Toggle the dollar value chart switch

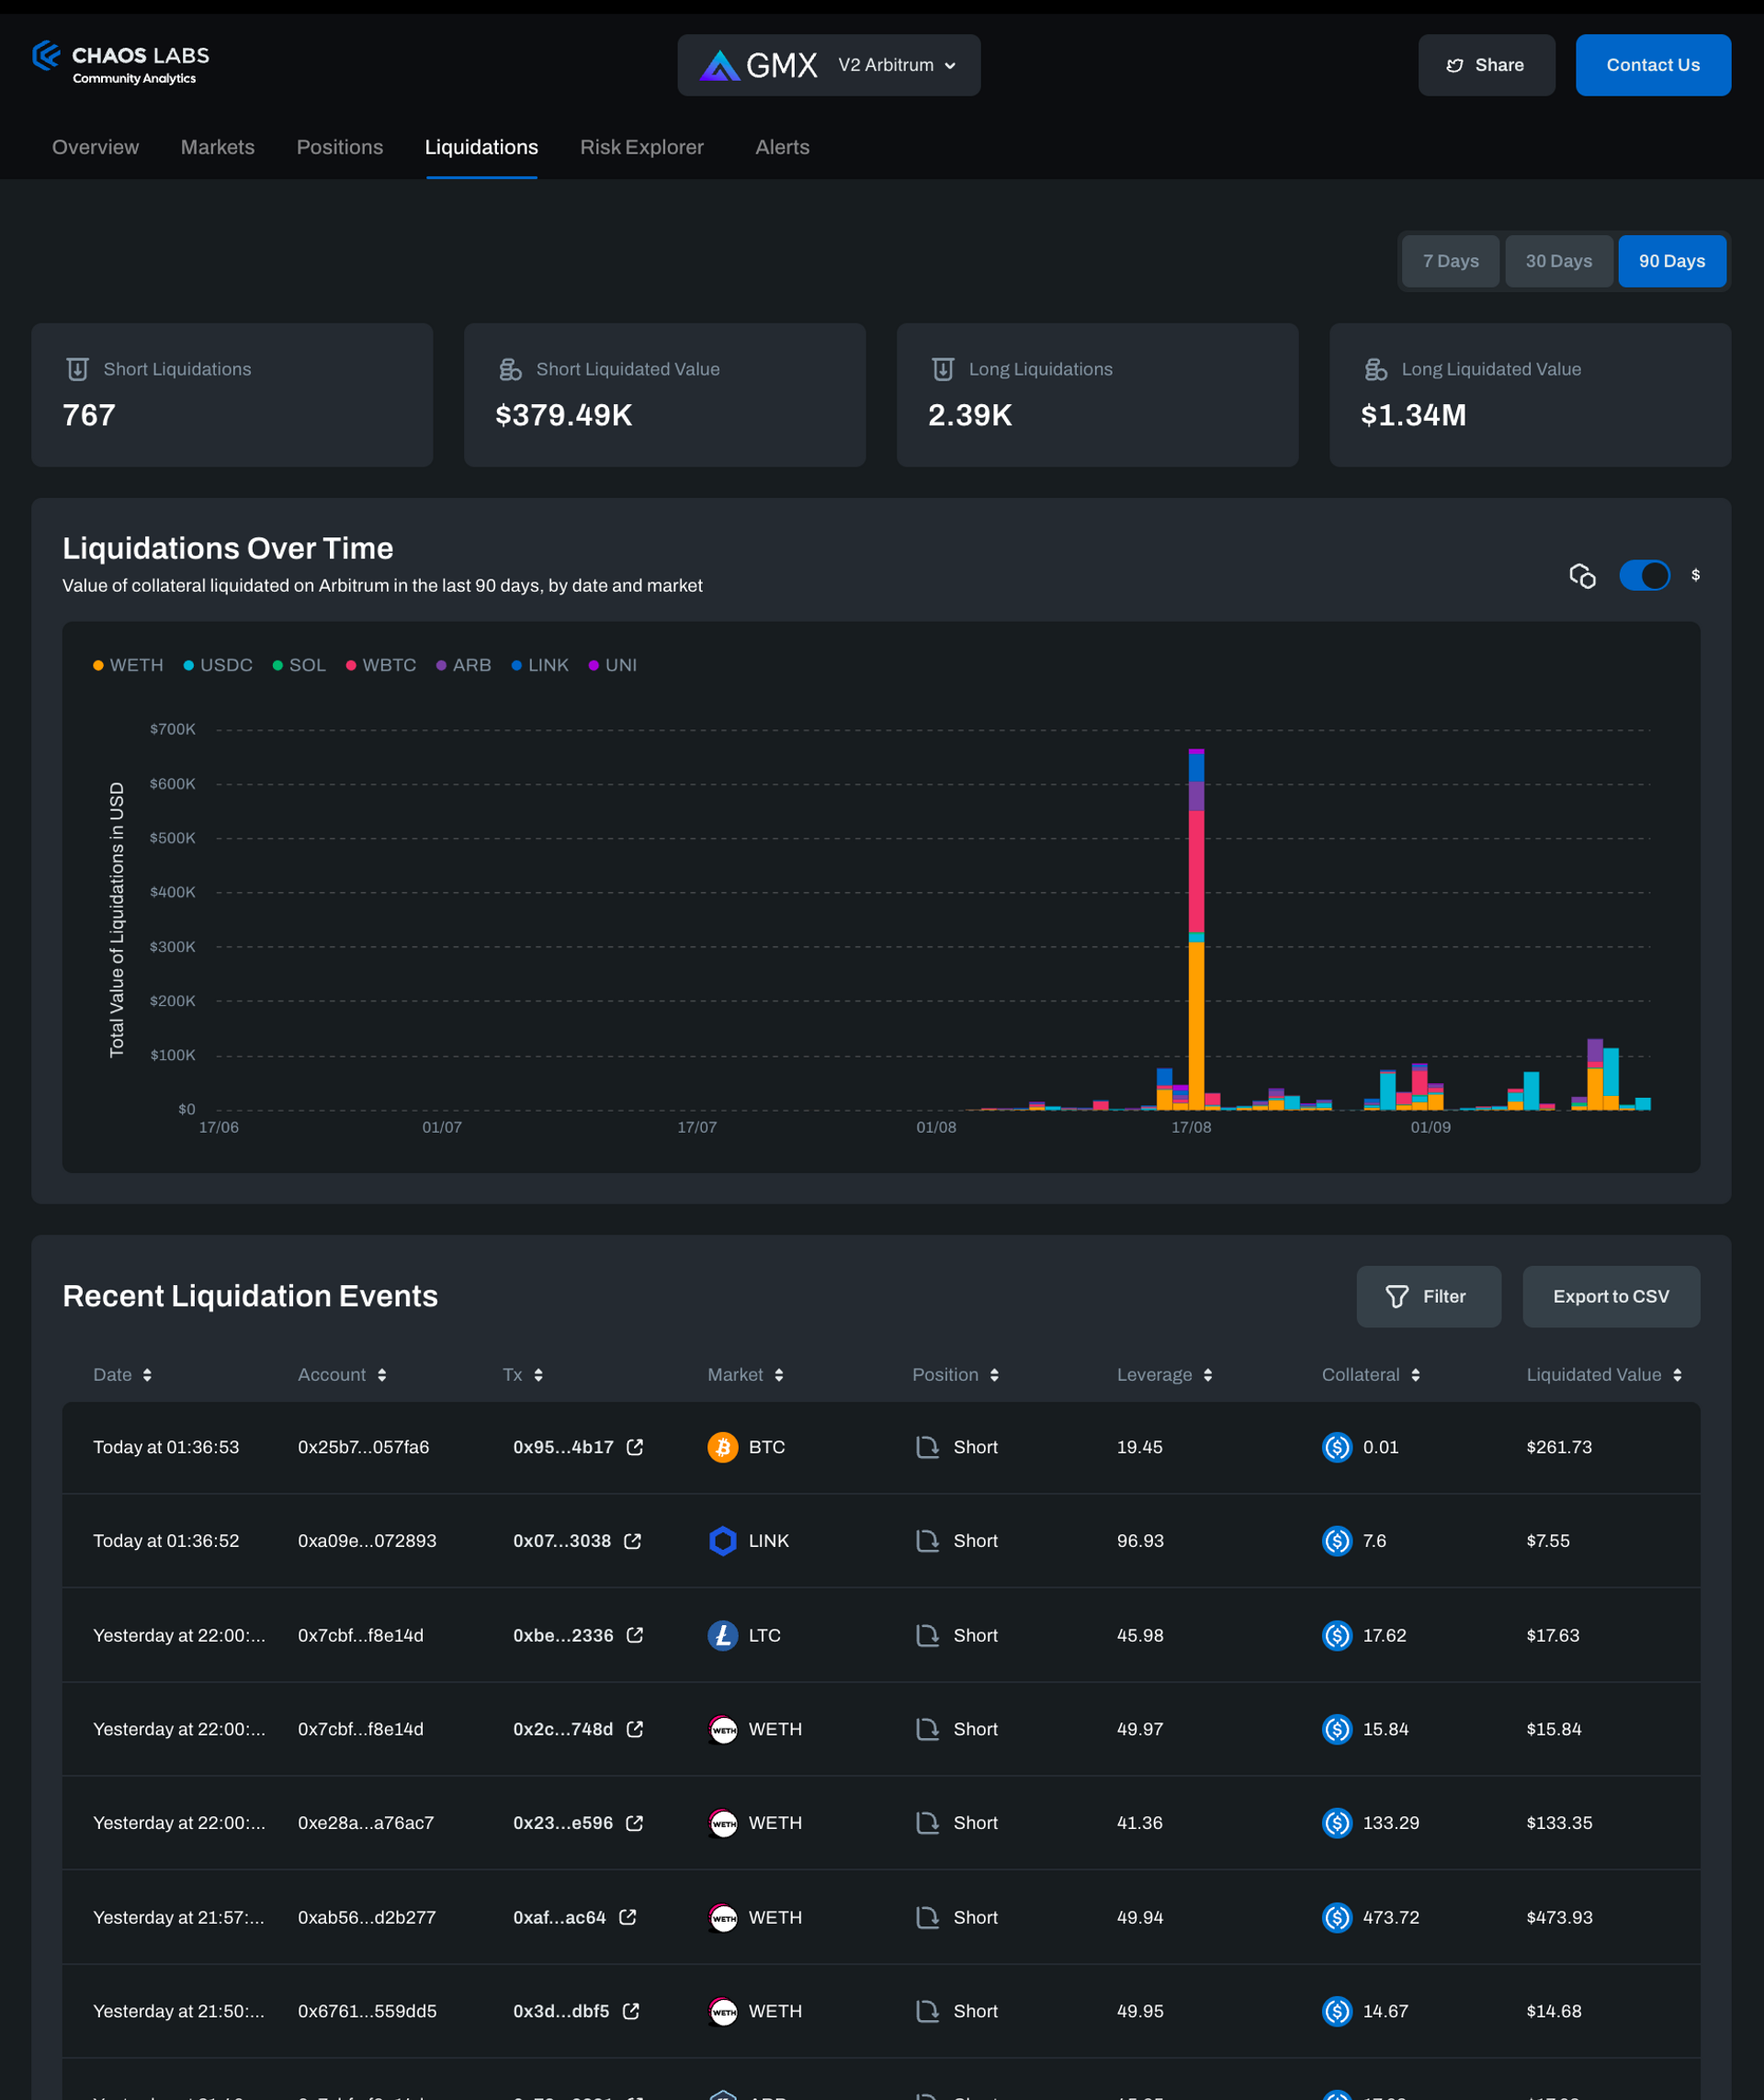click(x=1643, y=575)
